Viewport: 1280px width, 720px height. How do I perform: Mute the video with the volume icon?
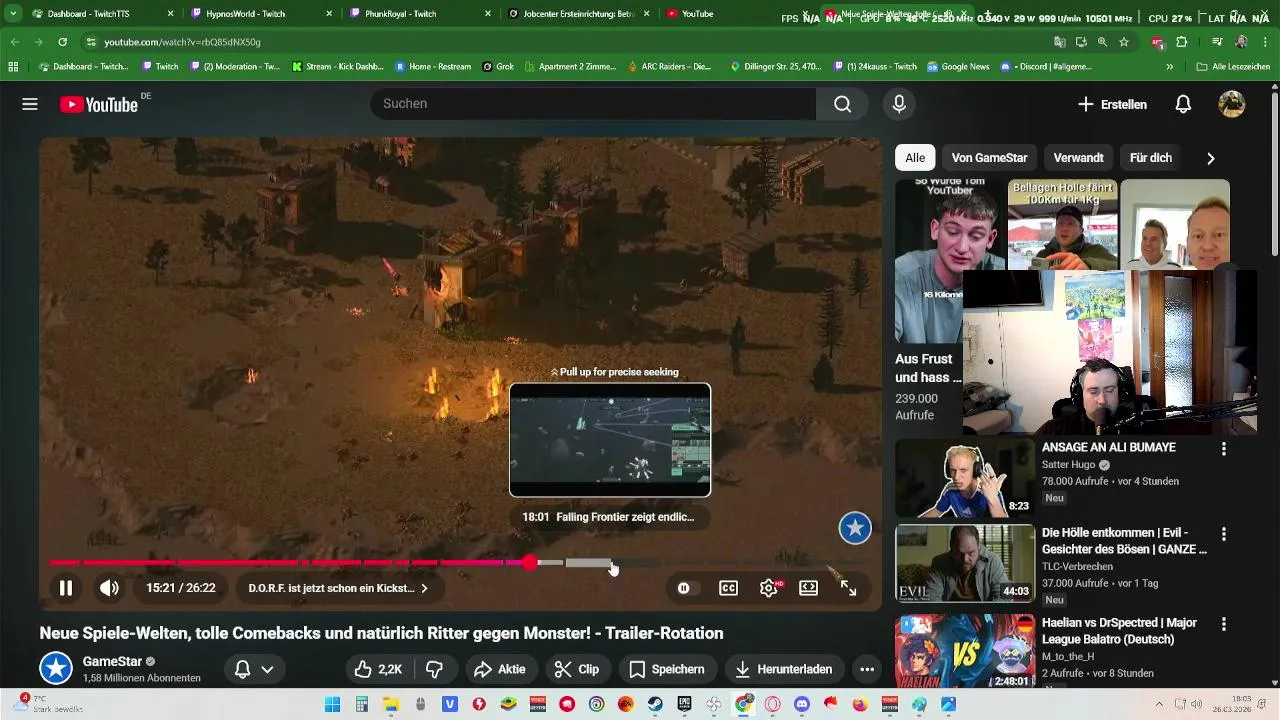click(109, 588)
